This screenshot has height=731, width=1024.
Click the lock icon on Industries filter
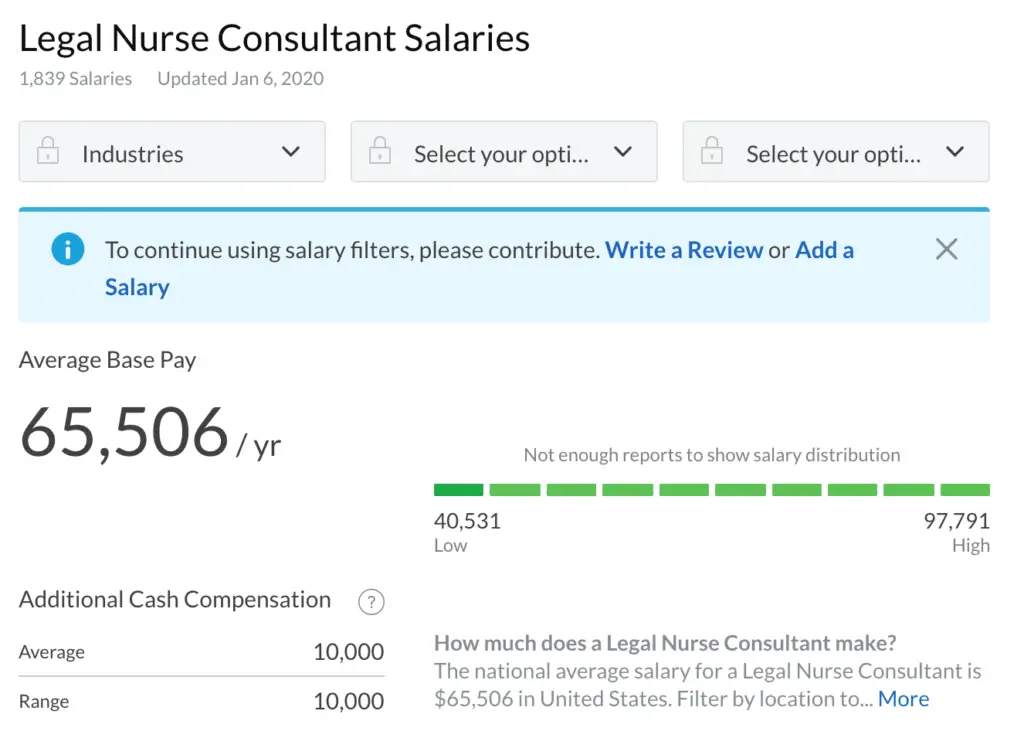point(47,153)
